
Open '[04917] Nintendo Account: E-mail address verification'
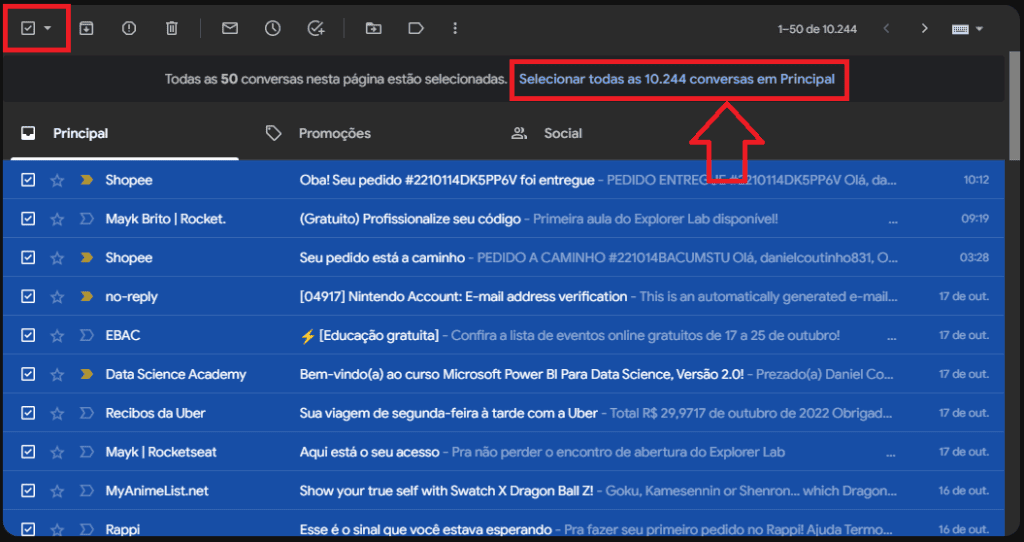(x=463, y=297)
